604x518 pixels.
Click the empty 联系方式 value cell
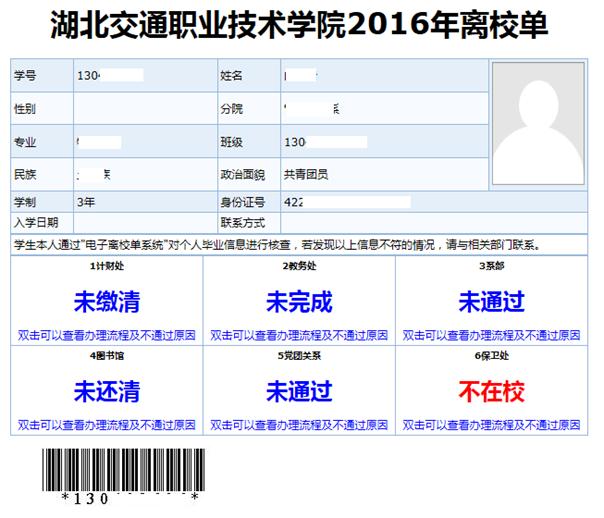(x=383, y=222)
